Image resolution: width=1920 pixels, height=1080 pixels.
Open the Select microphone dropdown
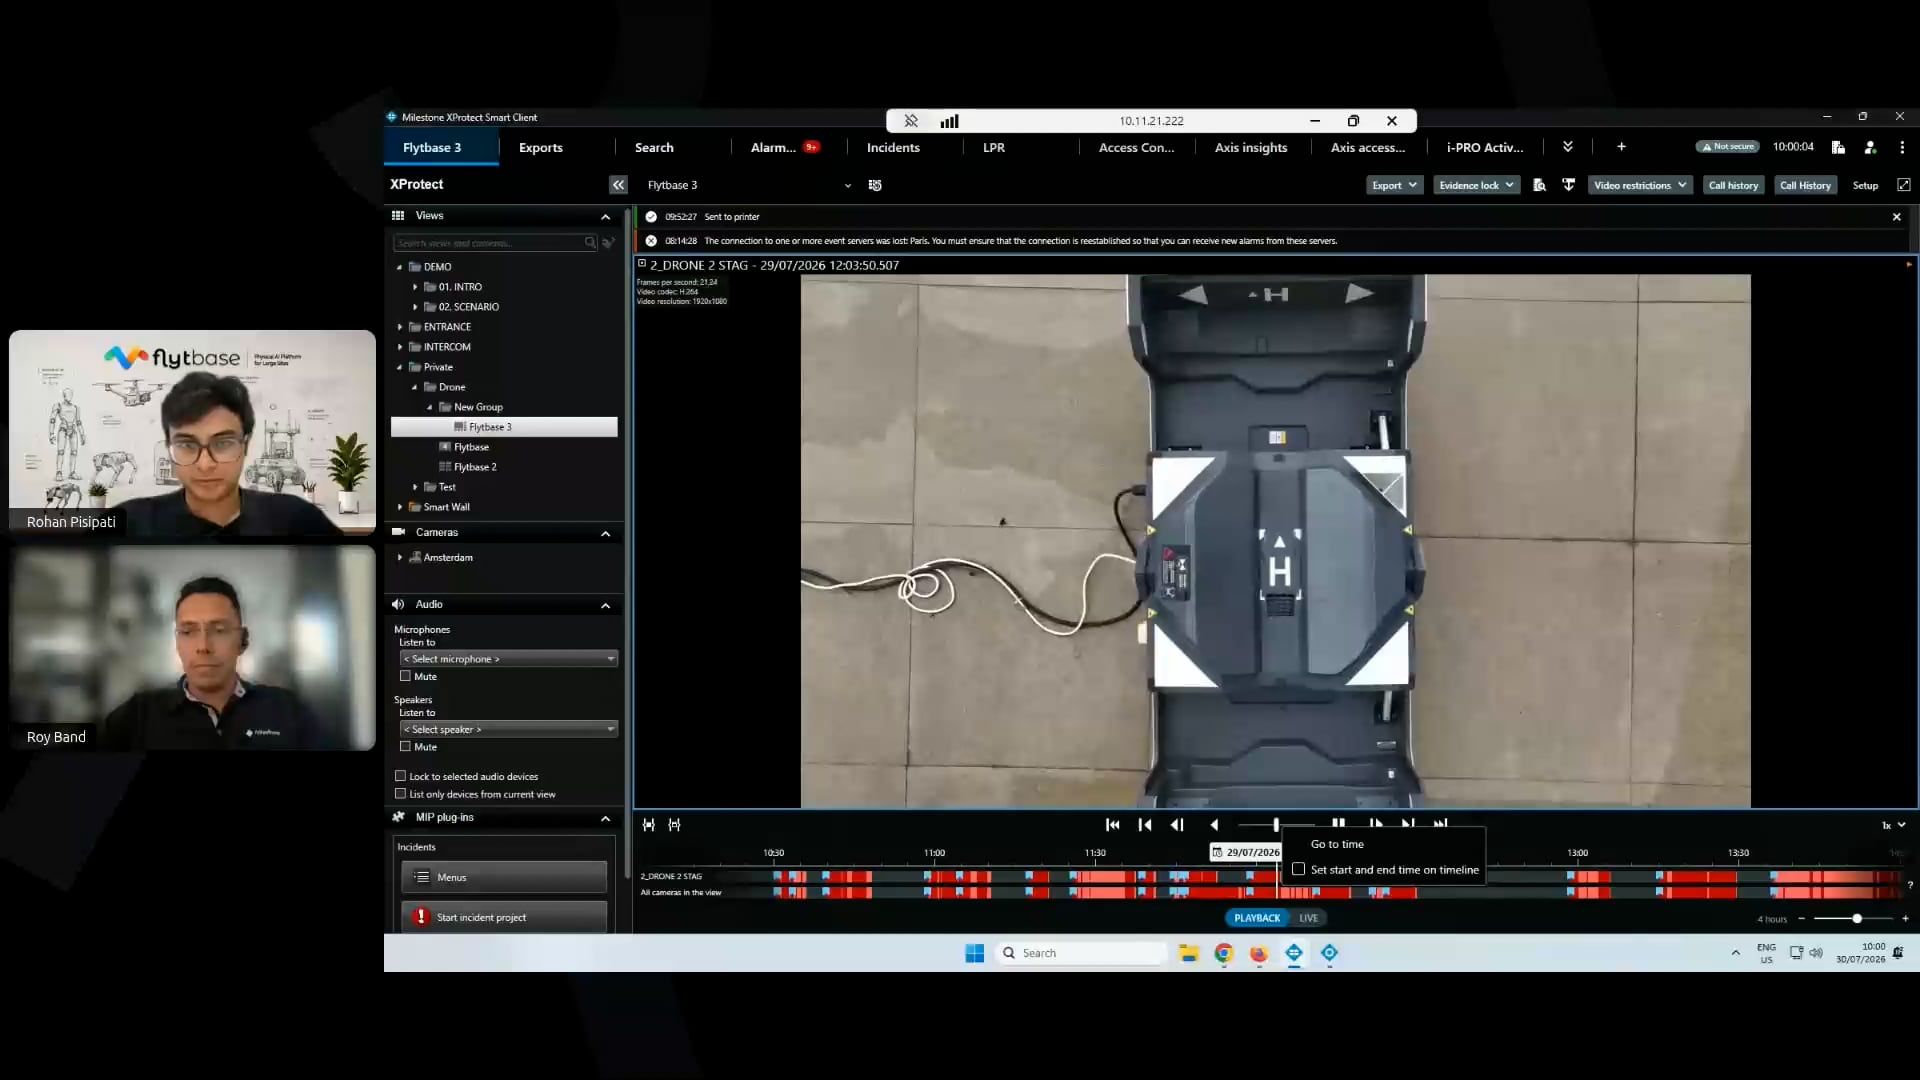coord(508,659)
